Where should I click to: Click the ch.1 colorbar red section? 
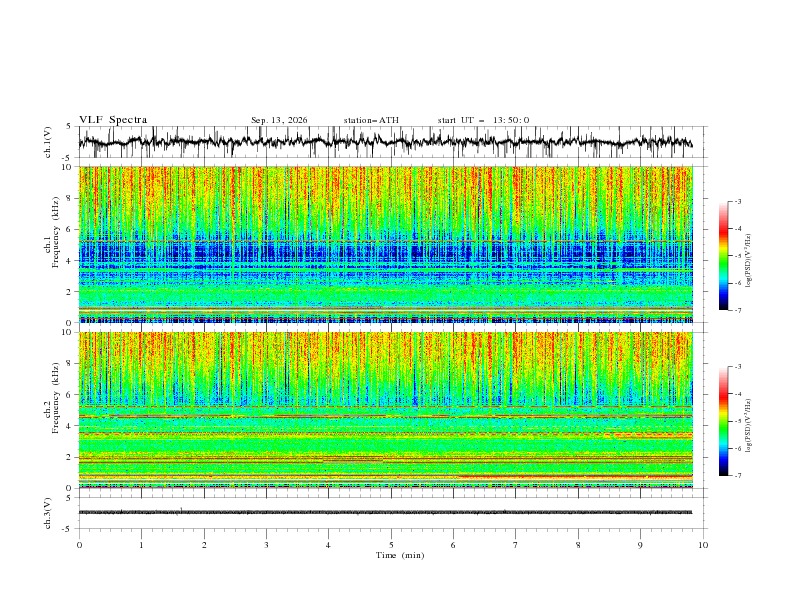click(x=723, y=231)
